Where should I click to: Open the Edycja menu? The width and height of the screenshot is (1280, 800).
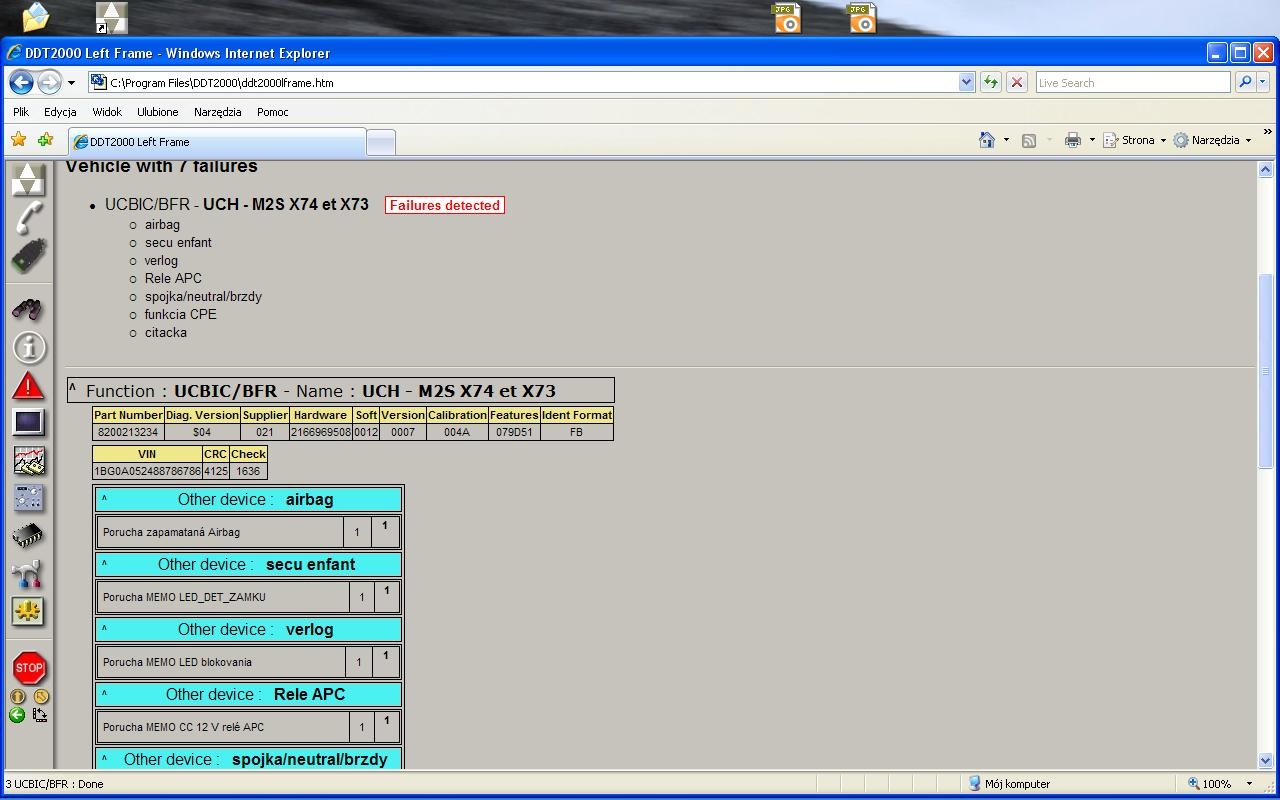point(60,112)
